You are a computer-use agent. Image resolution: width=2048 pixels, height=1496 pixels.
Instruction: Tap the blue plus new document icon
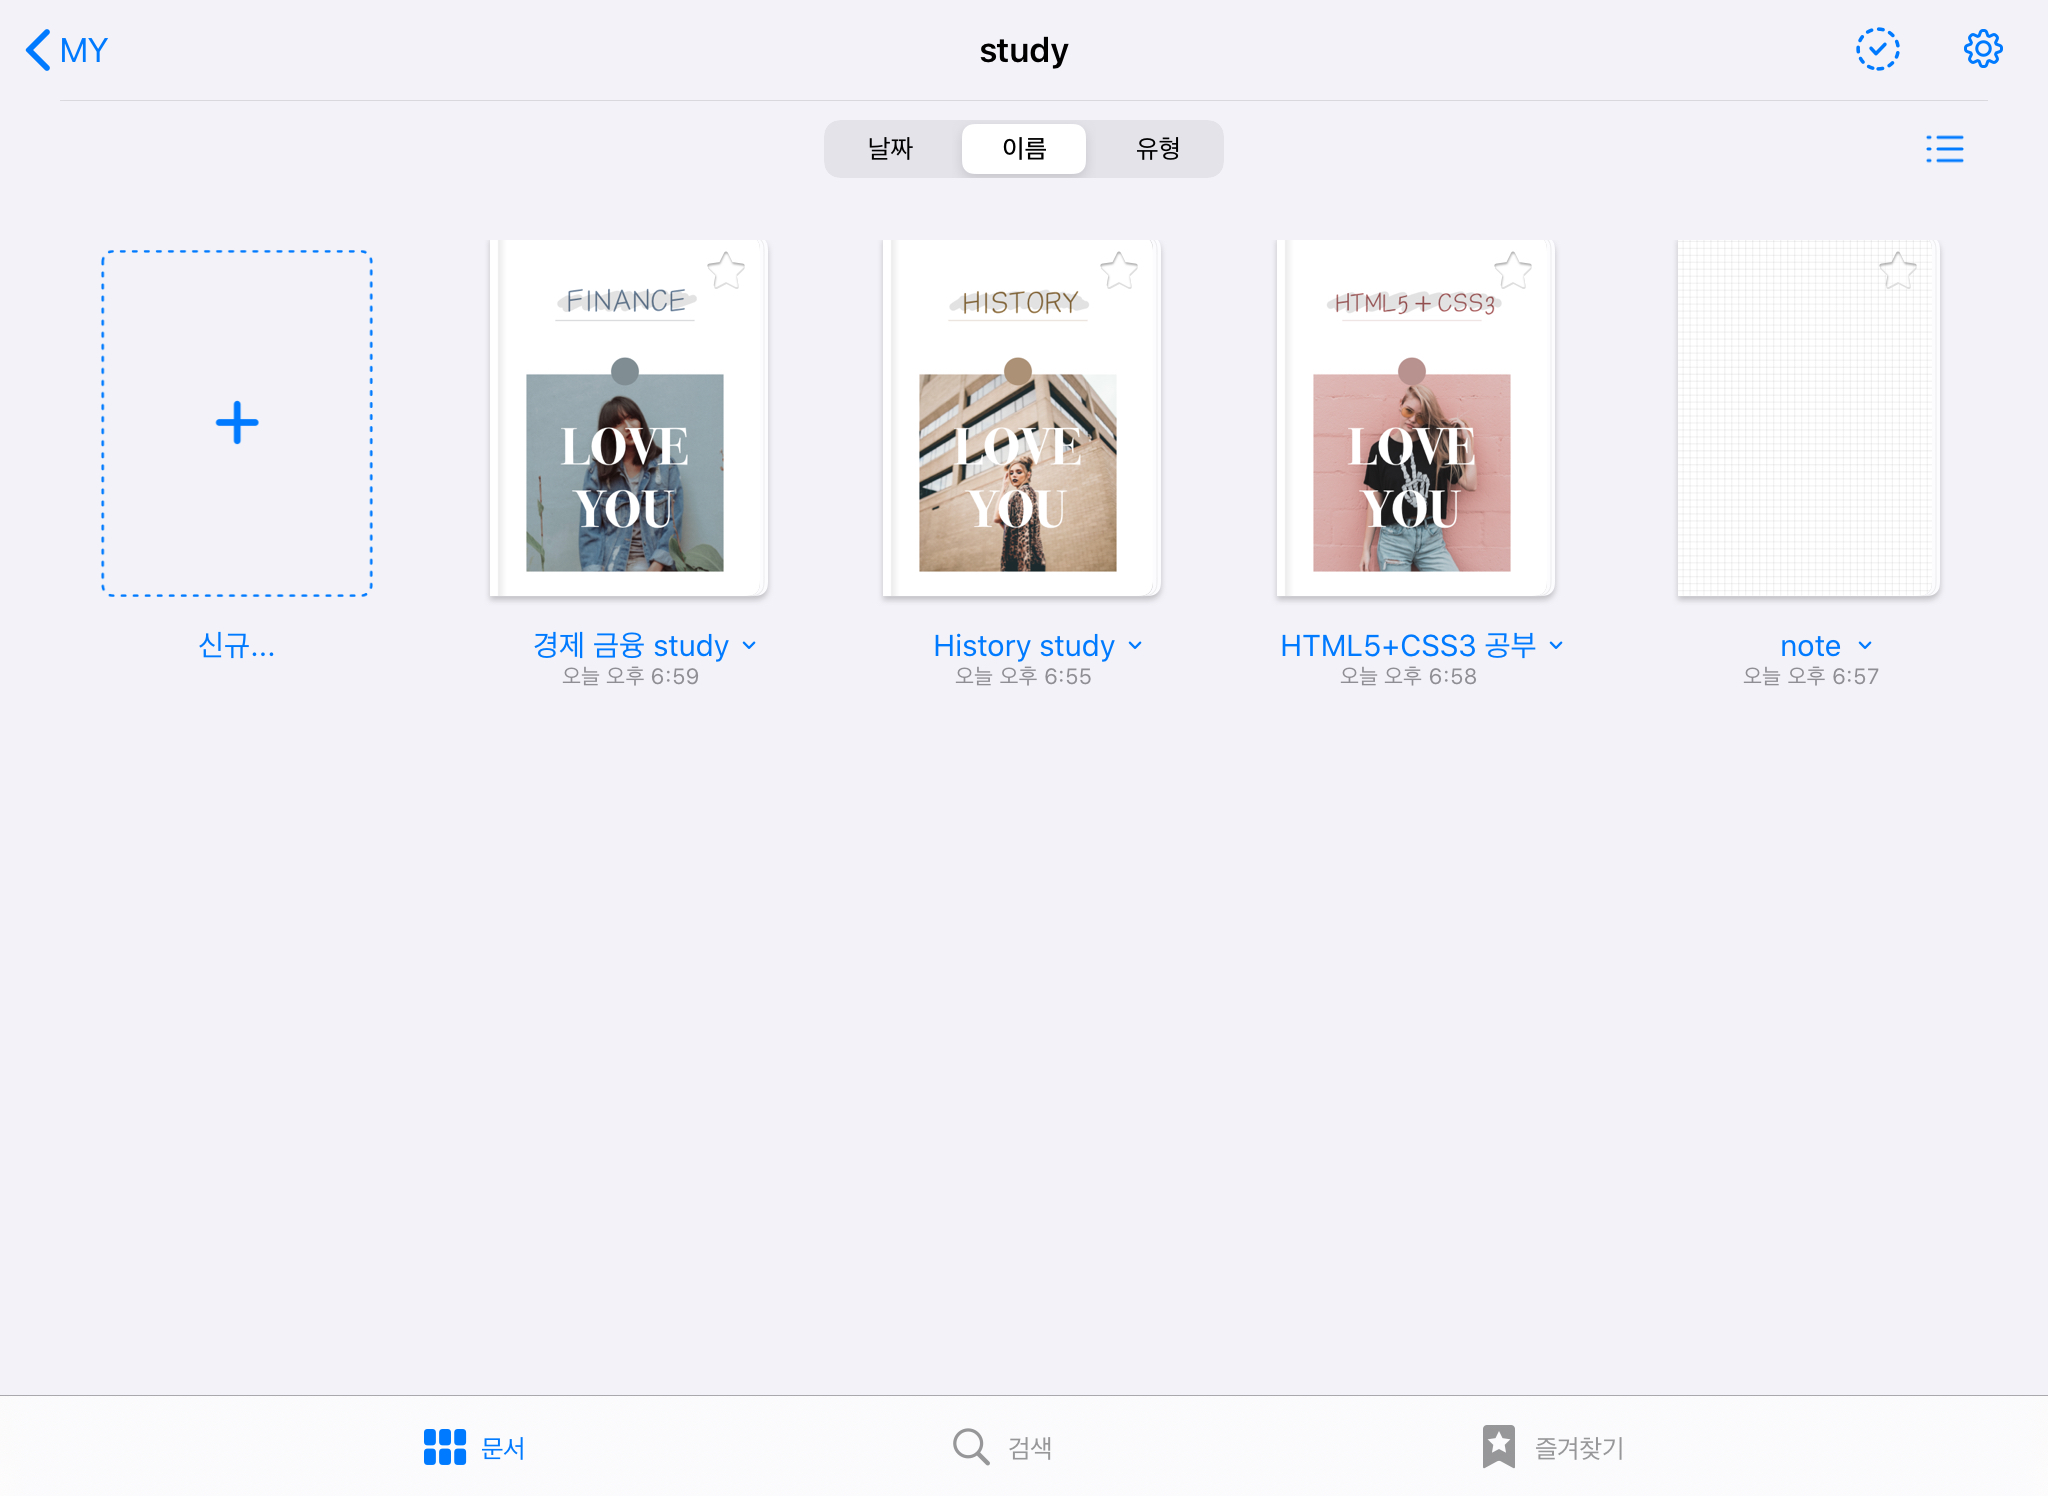point(237,423)
